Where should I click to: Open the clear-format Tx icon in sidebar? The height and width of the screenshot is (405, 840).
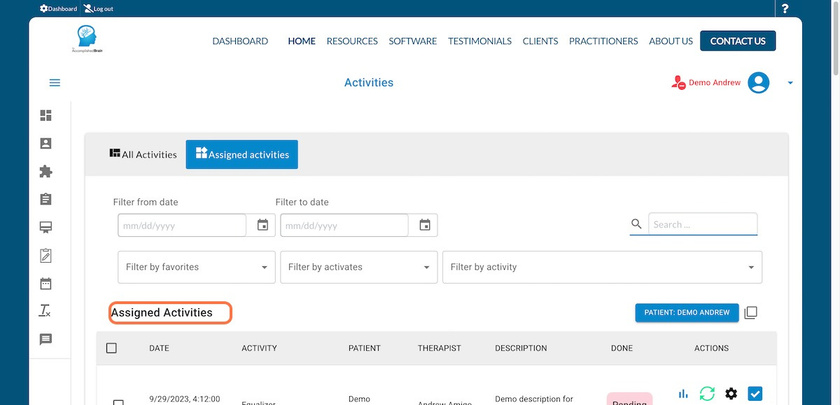click(46, 311)
